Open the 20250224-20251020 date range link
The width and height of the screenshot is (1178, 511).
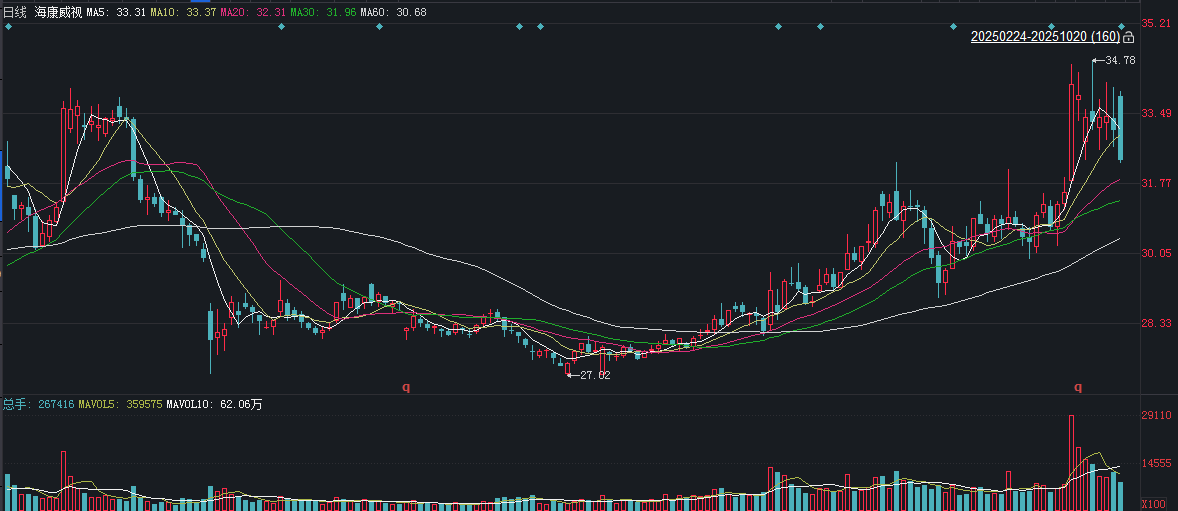click(x=1045, y=37)
